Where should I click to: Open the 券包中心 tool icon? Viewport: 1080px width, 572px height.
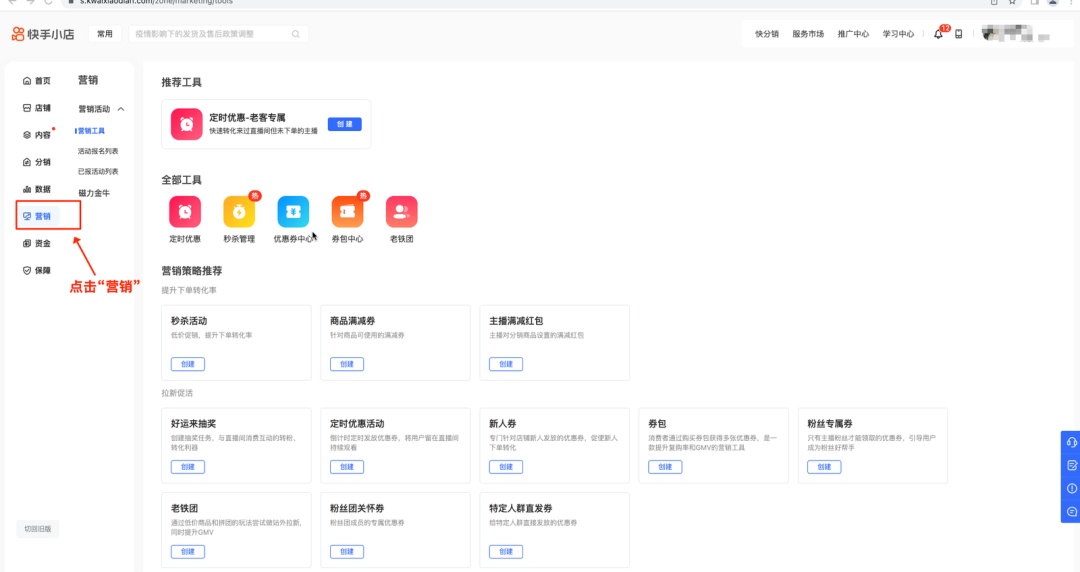[x=347, y=212]
